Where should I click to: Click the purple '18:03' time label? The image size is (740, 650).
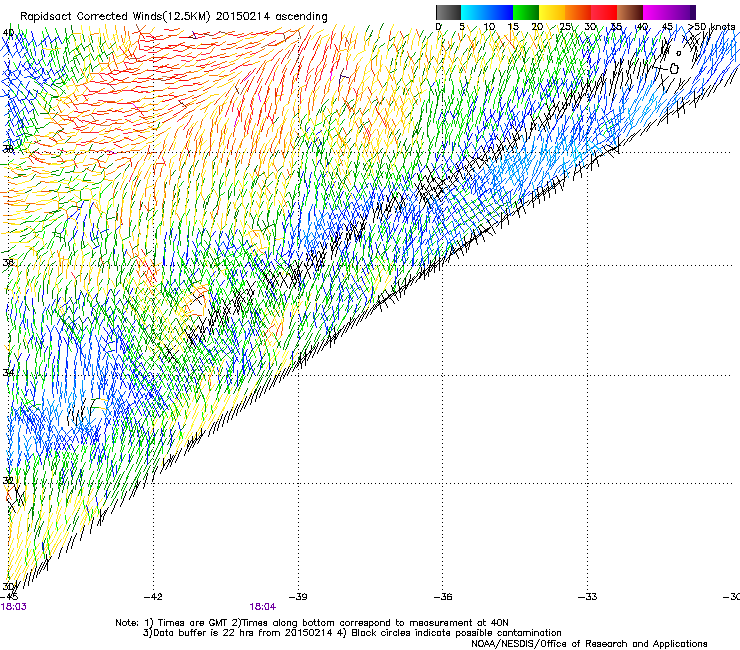pyautogui.click(x=13, y=607)
